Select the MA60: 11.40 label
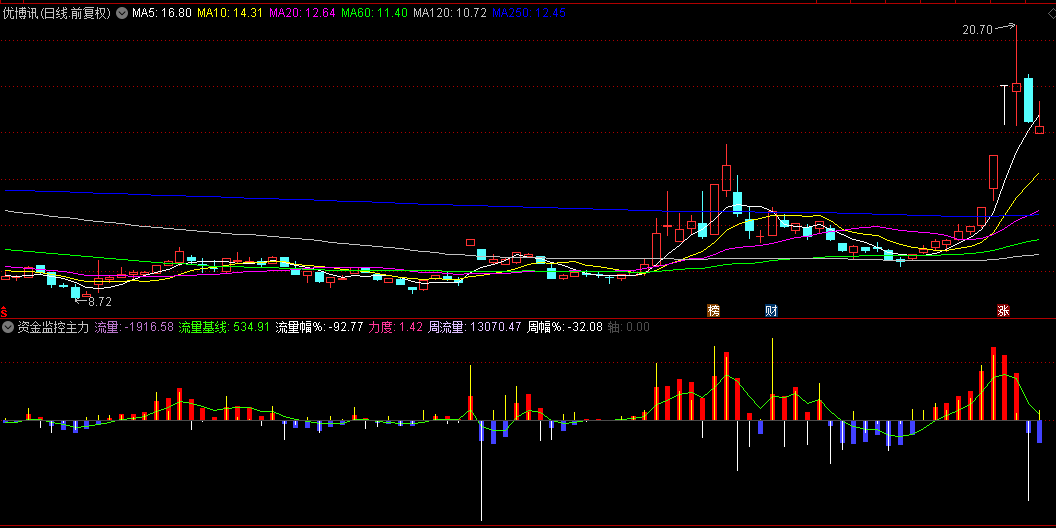This screenshot has width=1056, height=528. 374,13
